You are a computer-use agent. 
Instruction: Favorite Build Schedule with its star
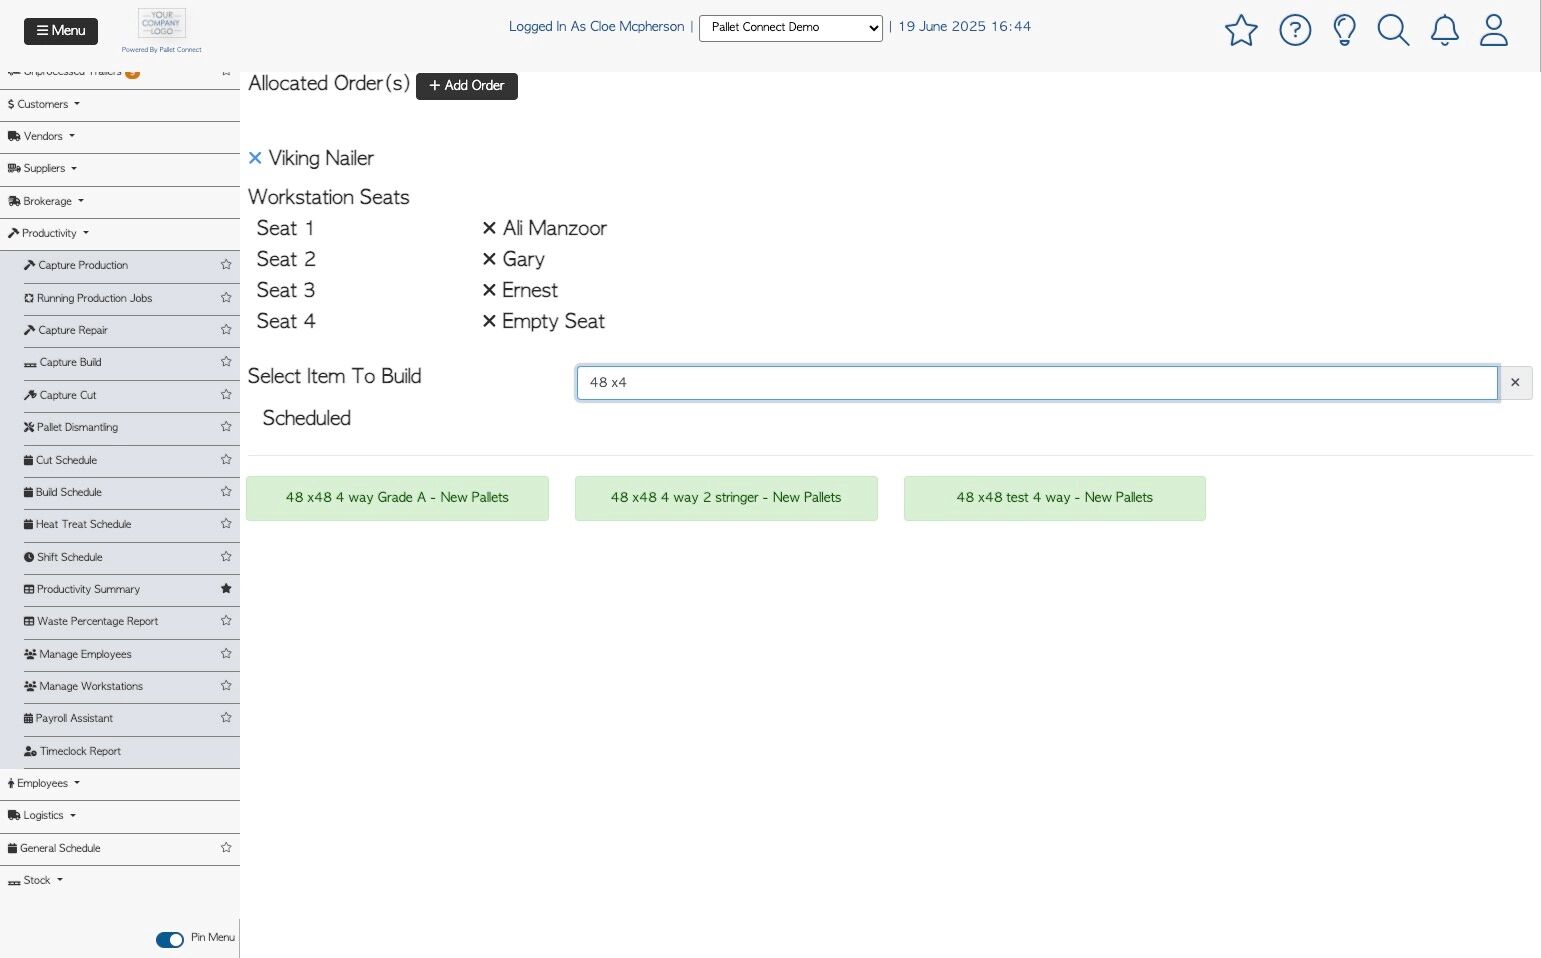click(226, 492)
